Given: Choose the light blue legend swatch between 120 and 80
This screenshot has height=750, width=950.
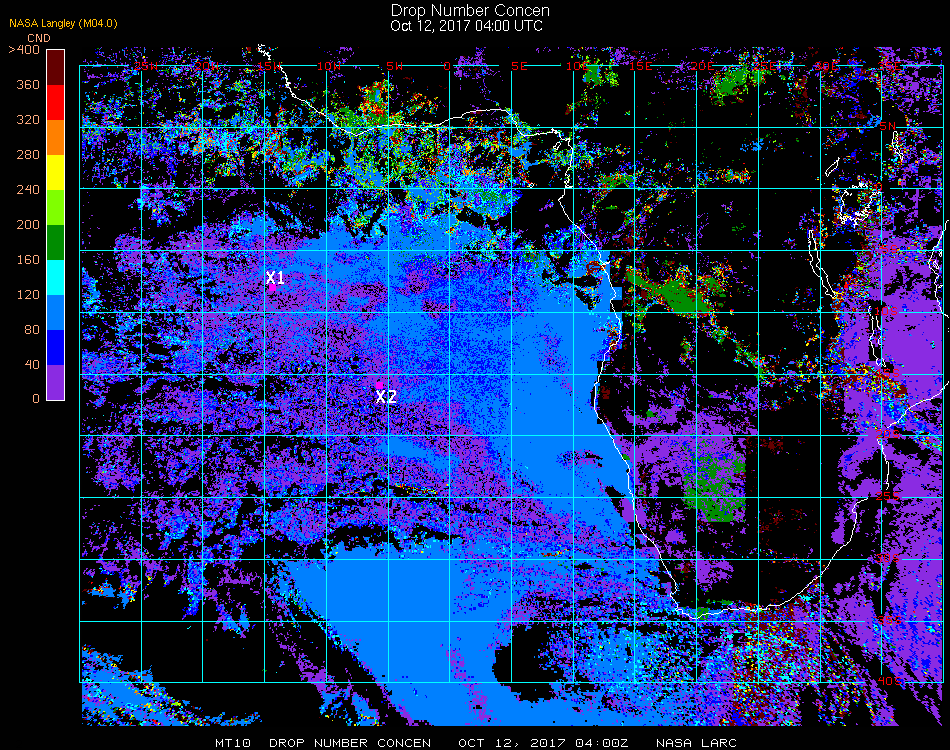Looking at the screenshot, I should click(56, 313).
